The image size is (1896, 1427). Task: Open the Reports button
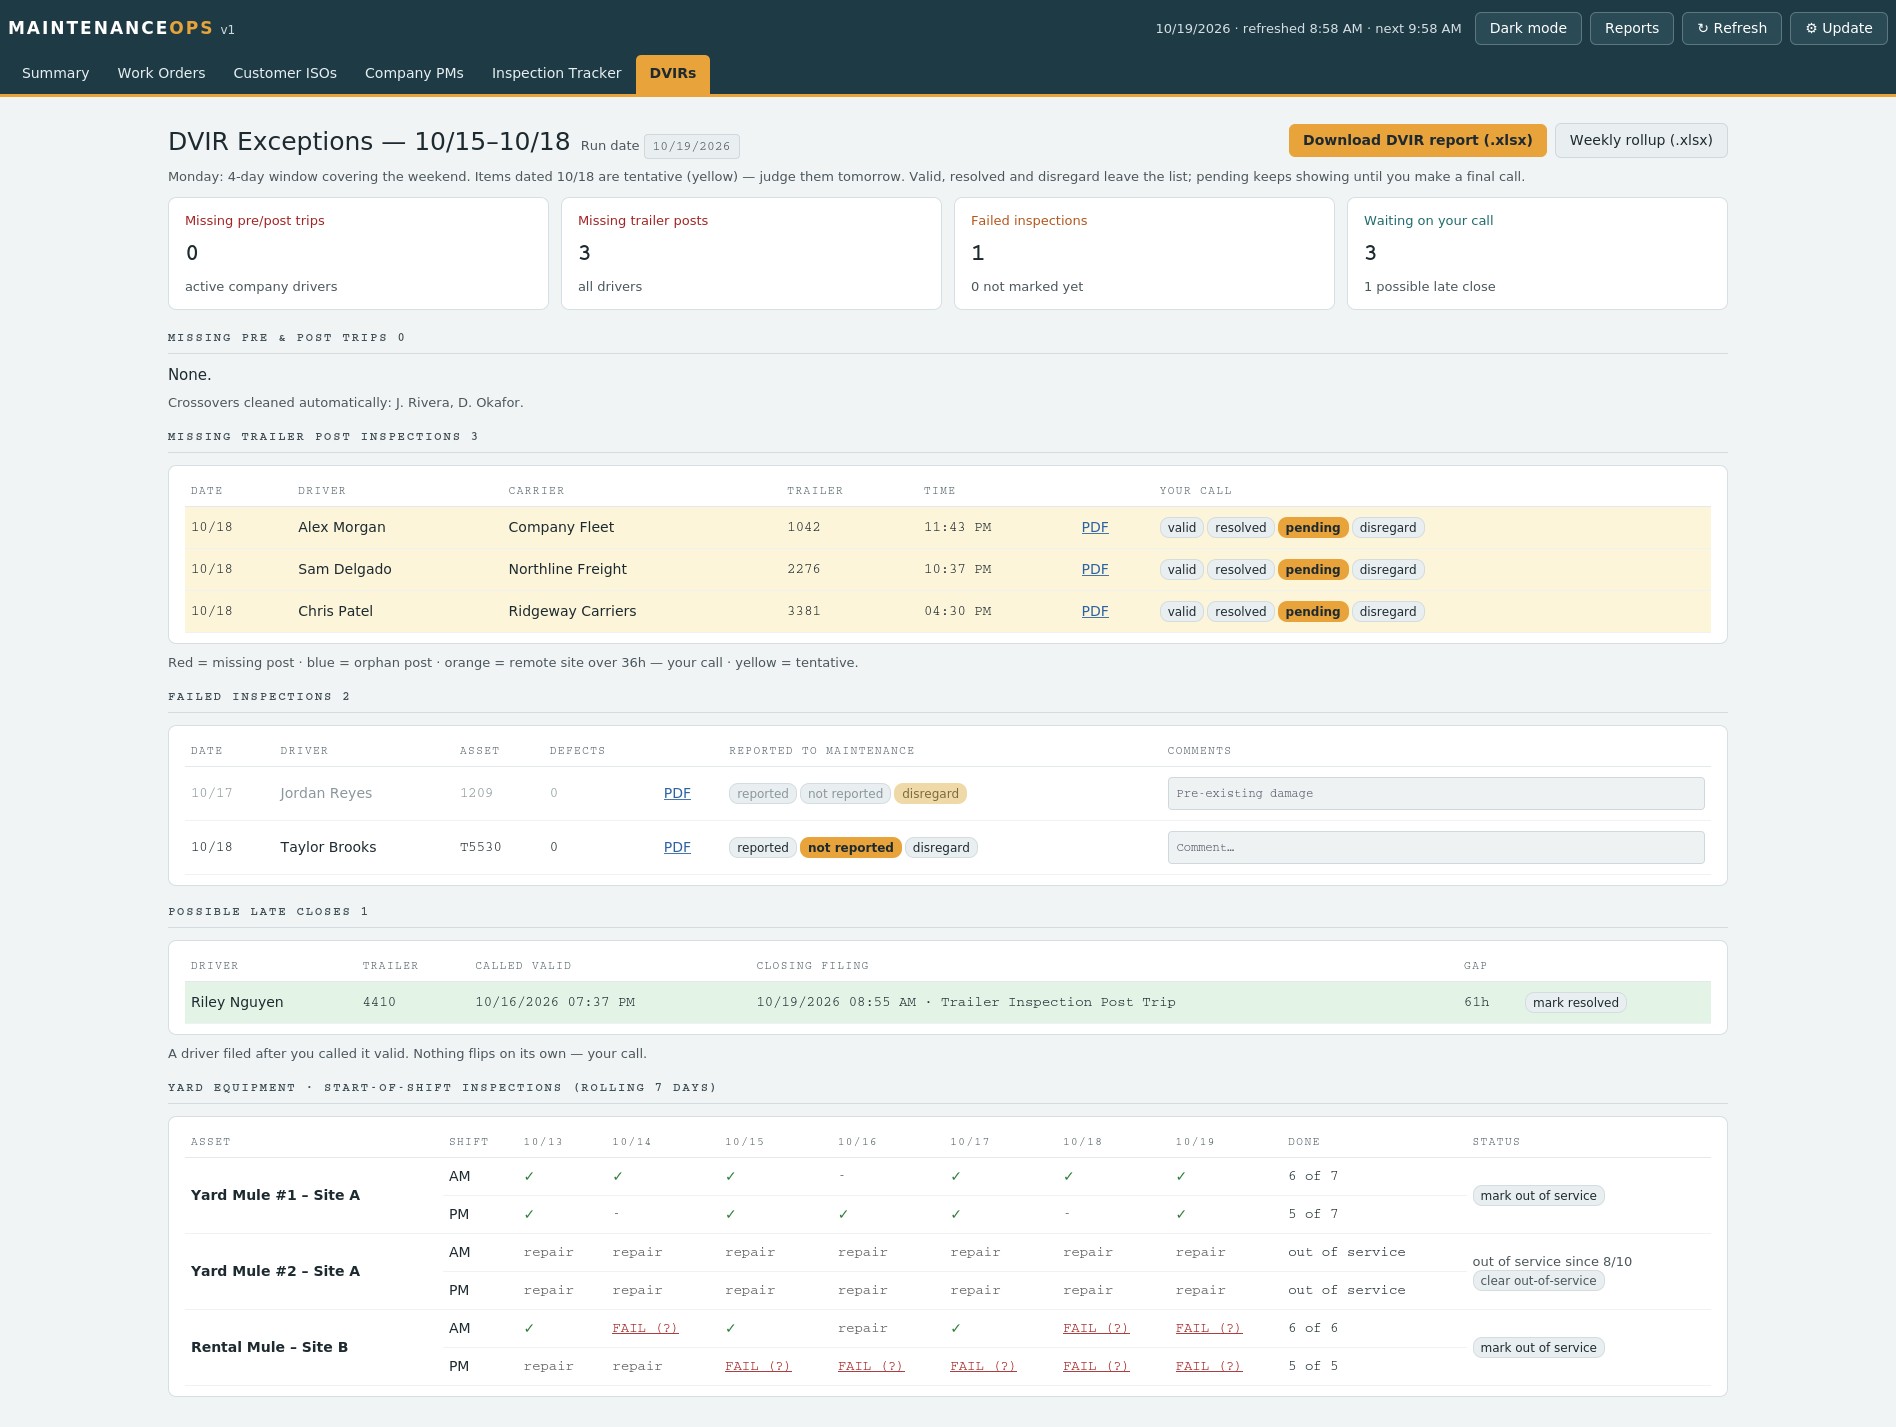coord(1631,28)
